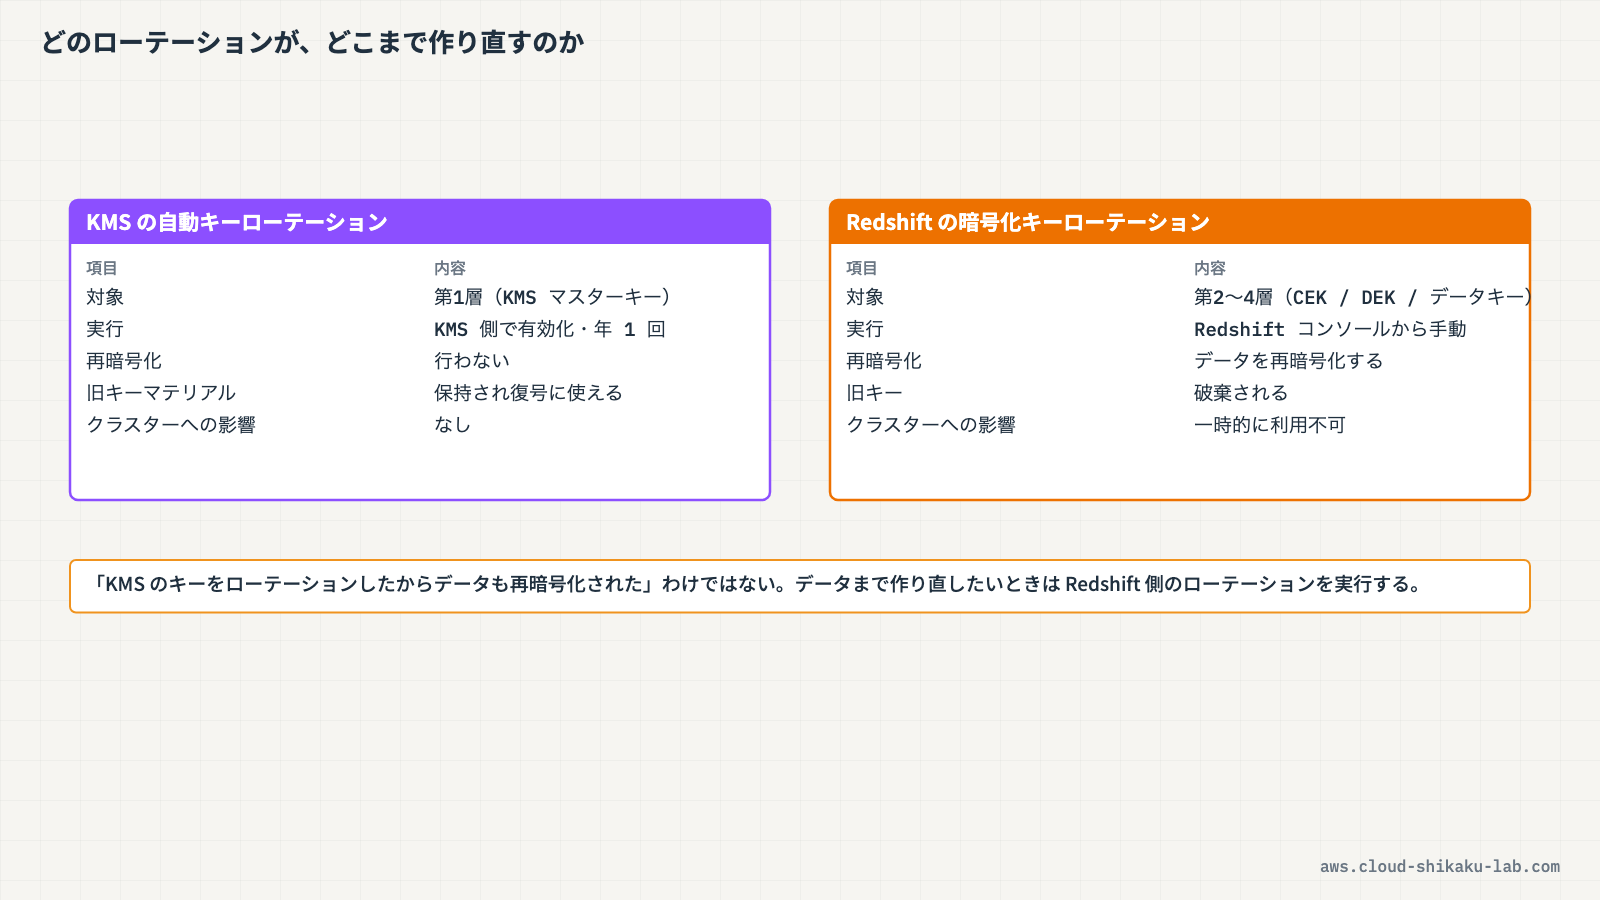Select データを再暗号化する cell
Viewport: 1600px width, 900px height.
tap(1288, 361)
